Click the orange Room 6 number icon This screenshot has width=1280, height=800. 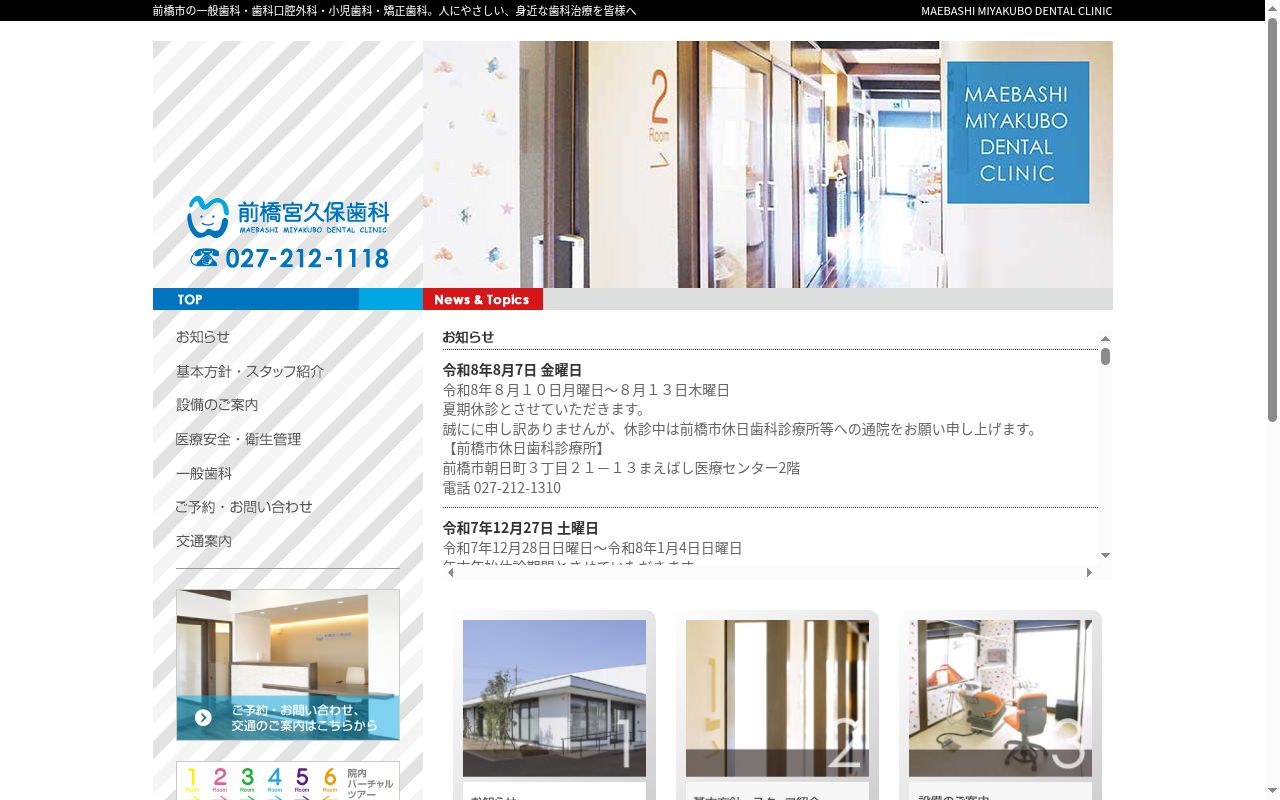pyautogui.click(x=330, y=779)
